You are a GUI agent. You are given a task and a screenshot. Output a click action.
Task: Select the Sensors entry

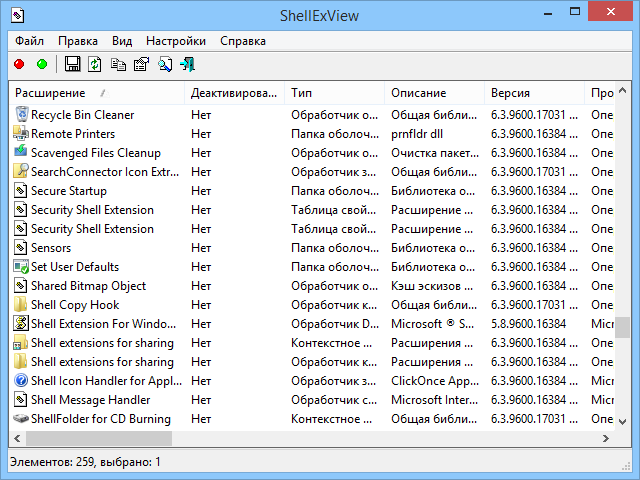[x=51, y=248]
